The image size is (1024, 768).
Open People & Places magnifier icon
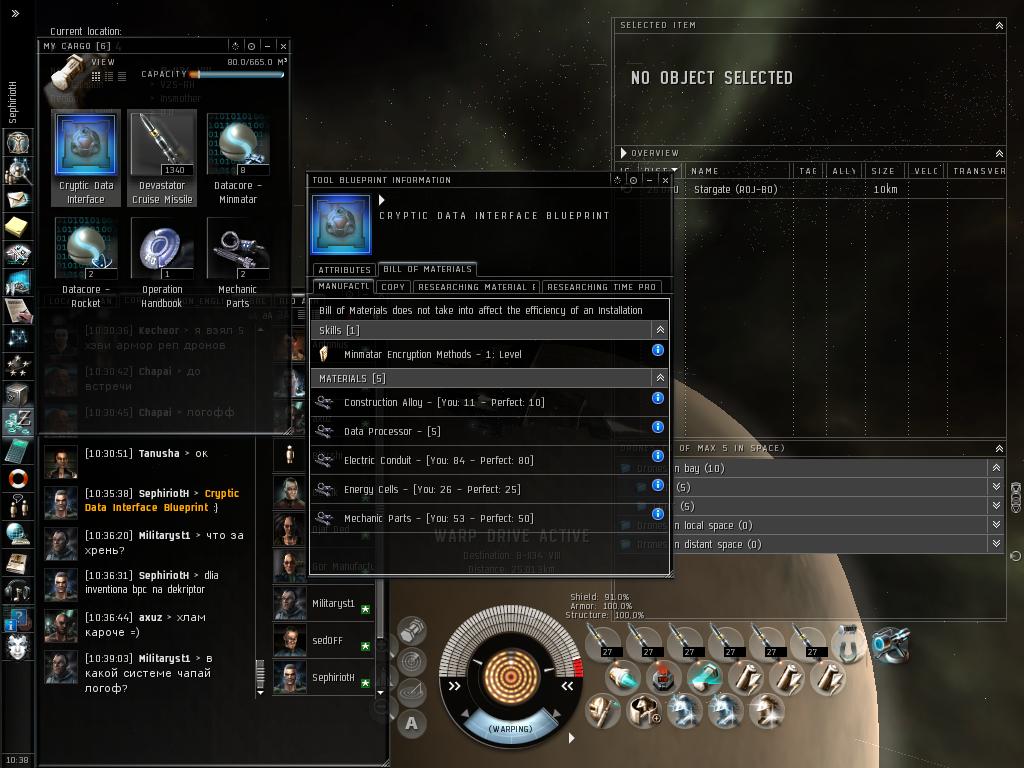(x=18, y=171)
